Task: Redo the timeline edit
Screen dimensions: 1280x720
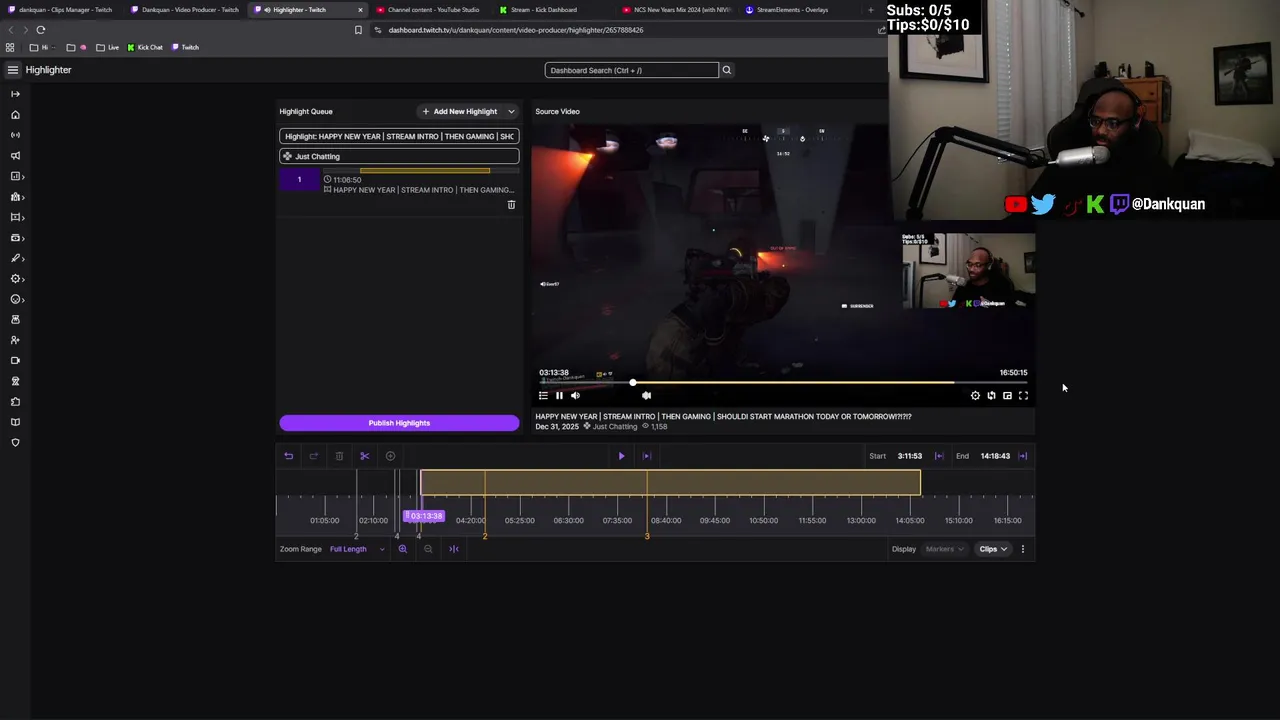Action: [313, 456]
